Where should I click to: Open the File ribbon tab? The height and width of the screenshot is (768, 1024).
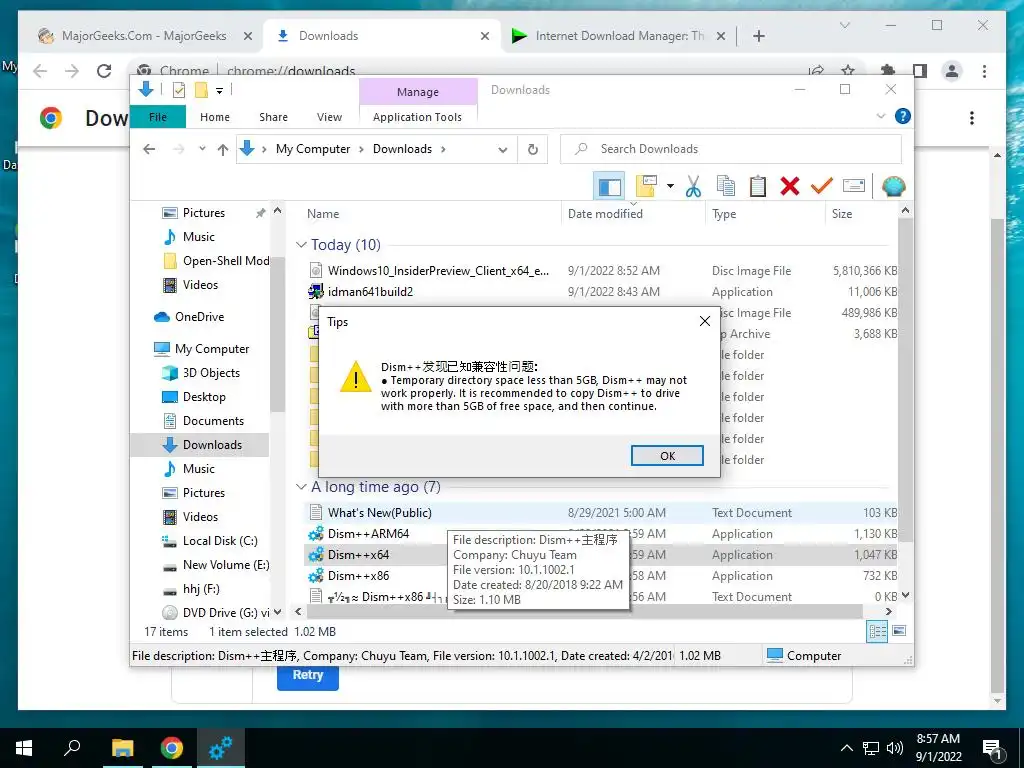pos(158,117)
